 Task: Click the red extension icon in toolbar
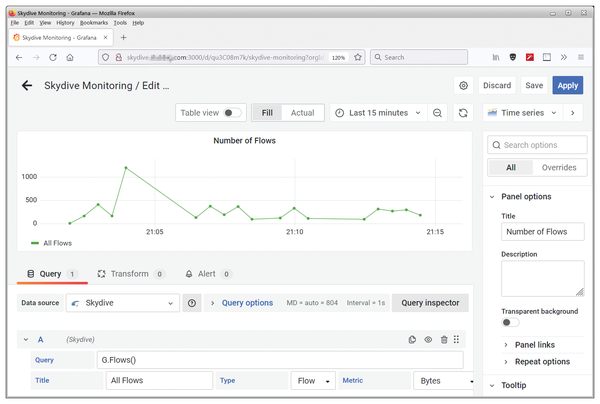click(x=530, y=57)
